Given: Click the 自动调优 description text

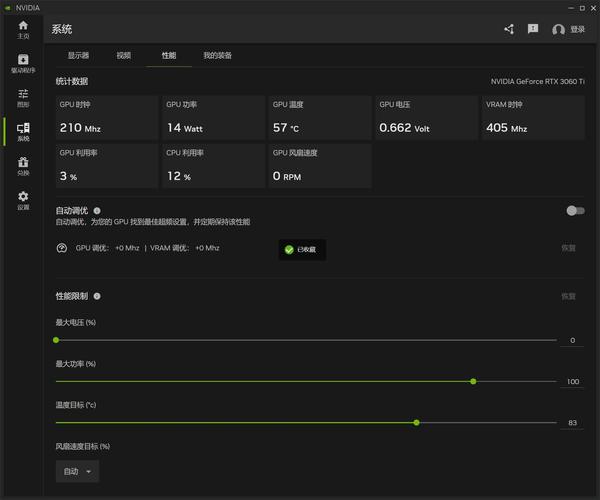Looking at the screenshot, I should (153, 222).
